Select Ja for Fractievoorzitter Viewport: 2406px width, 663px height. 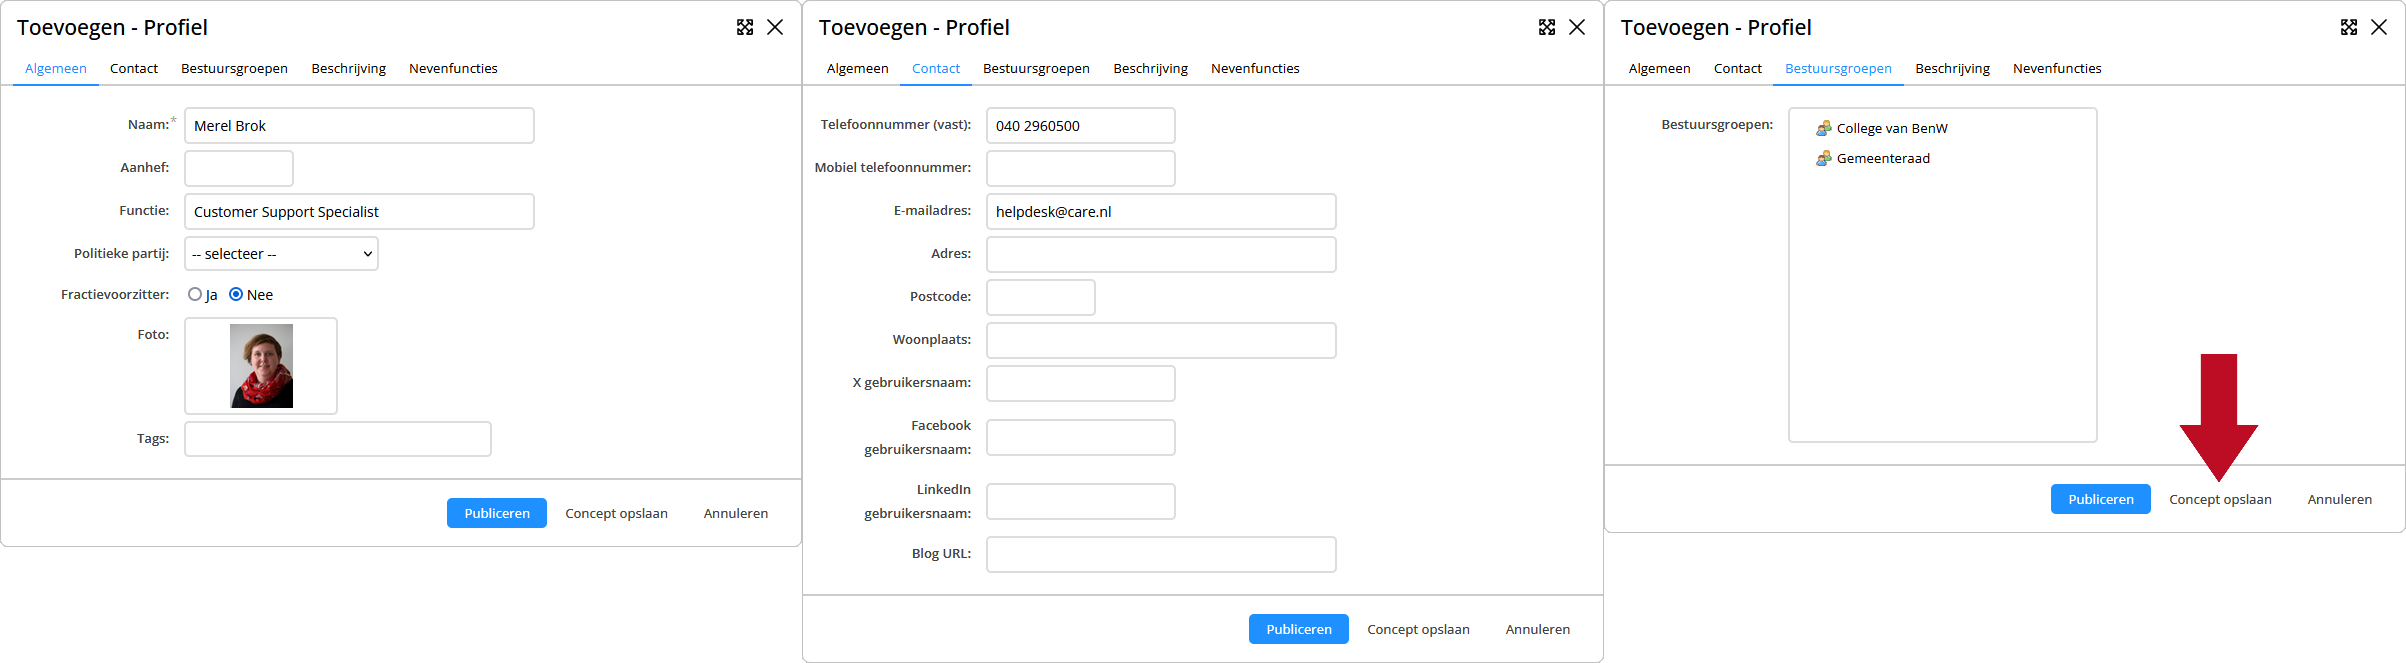tap(195, 294)
